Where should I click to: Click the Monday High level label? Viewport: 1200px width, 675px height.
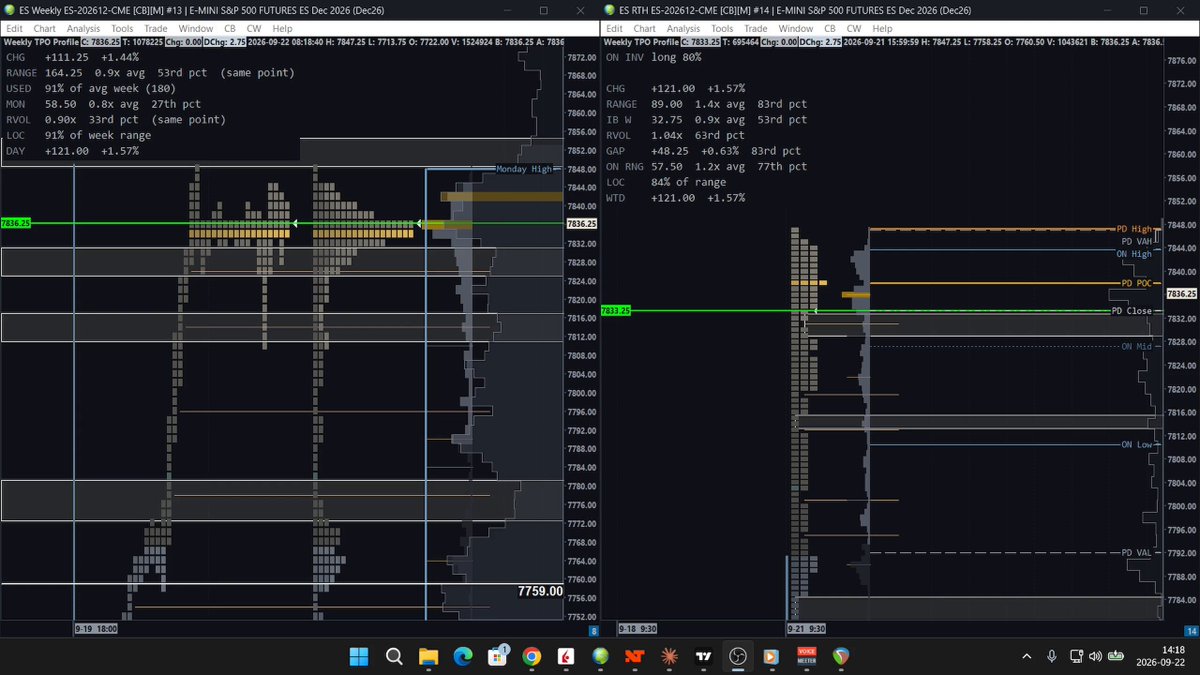click(x=524, y=169)
